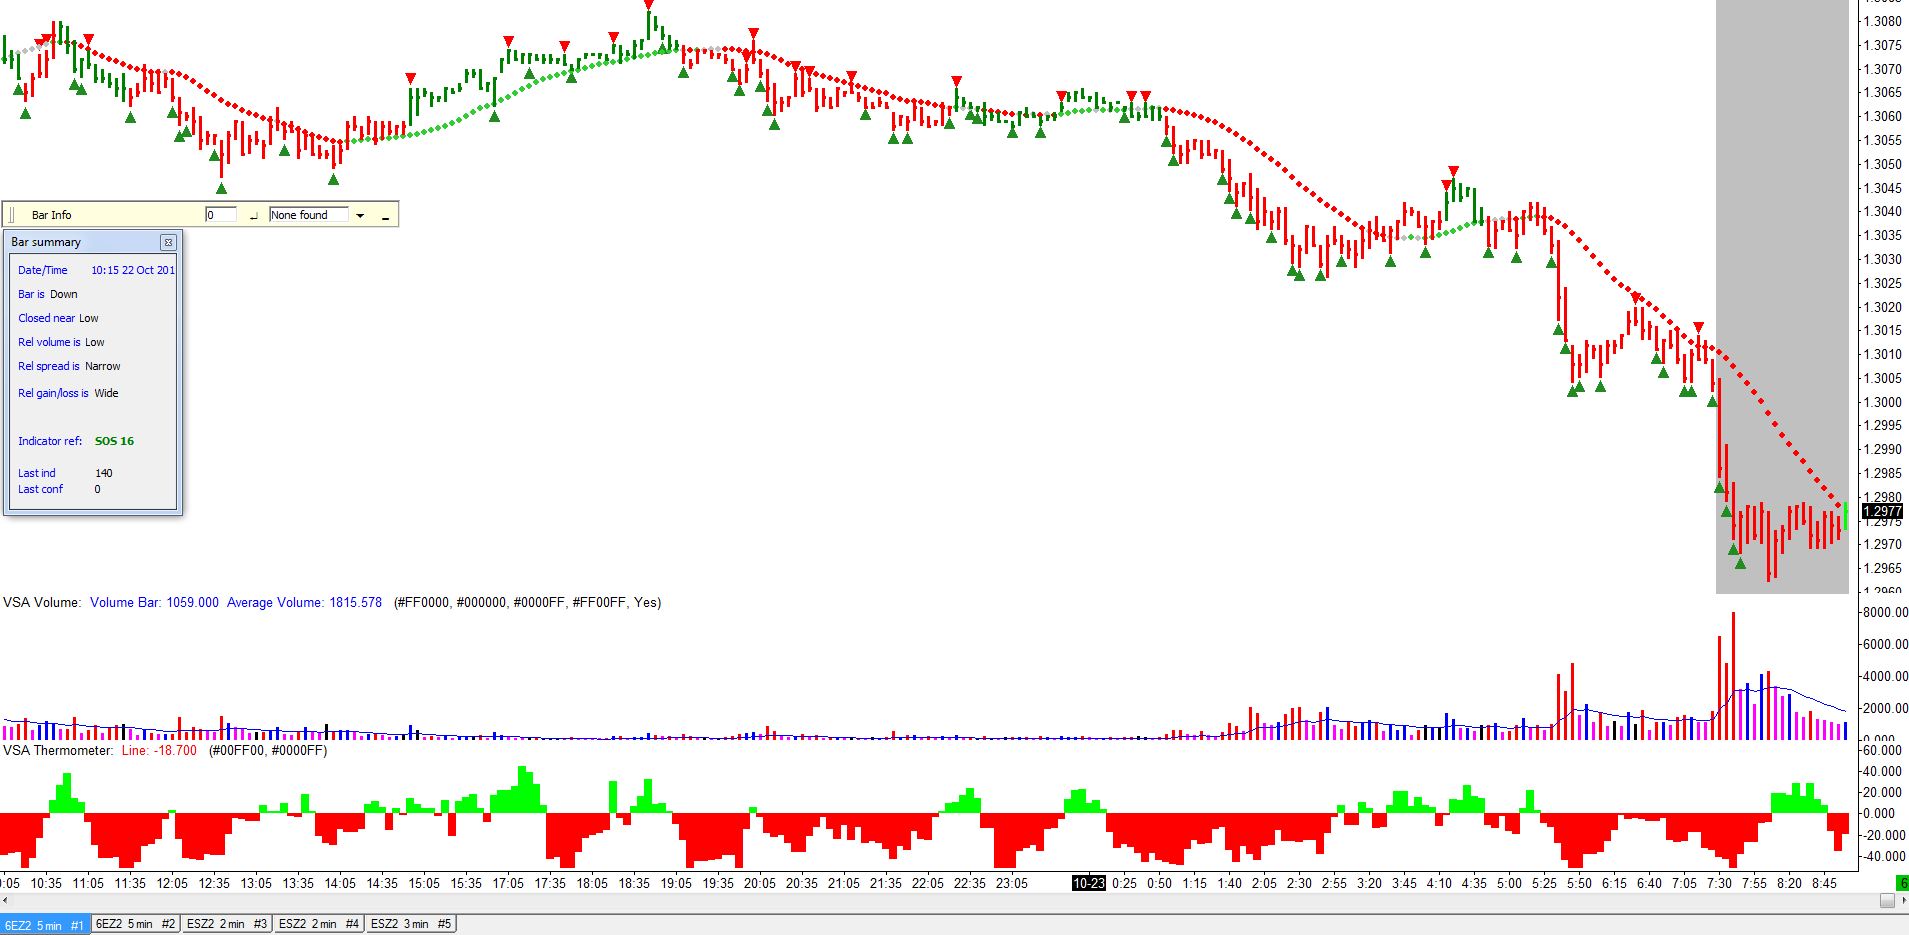The height and width of the screenshot is (935, 1909).
Task: Click the thermometer colors text (#00FF00, #0000FF)
Action: click(267, 751)
